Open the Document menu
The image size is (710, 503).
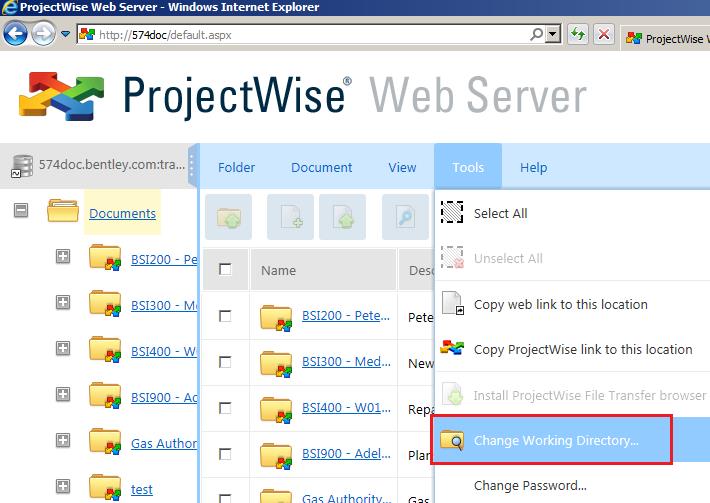[x=321, y=168]
